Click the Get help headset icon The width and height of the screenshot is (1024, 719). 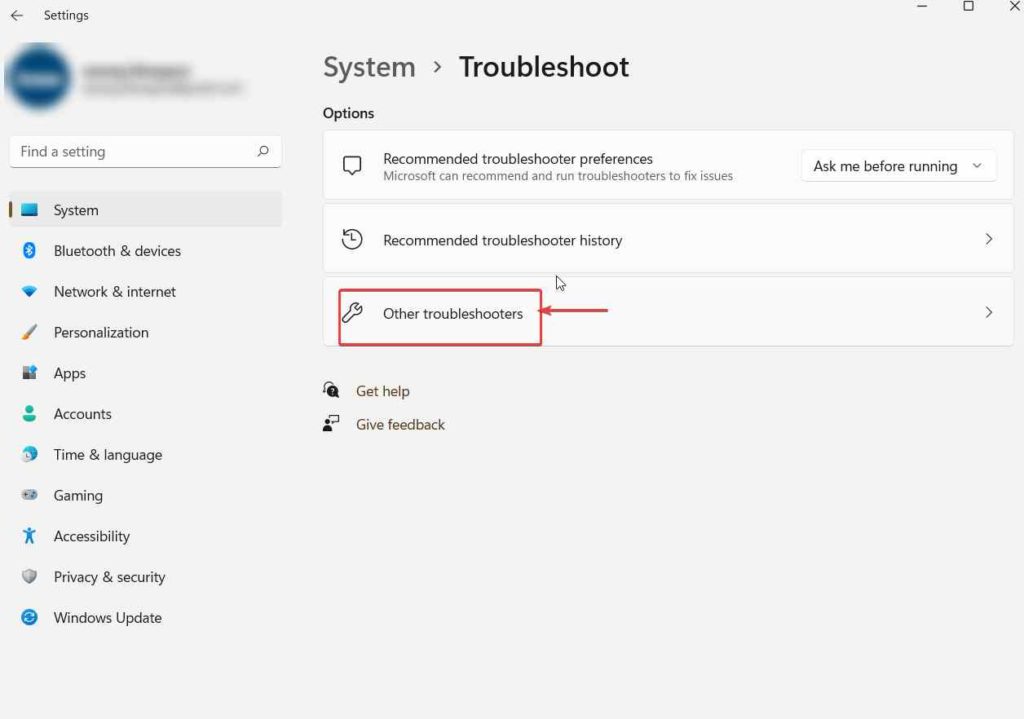click(x=331, y=390)
